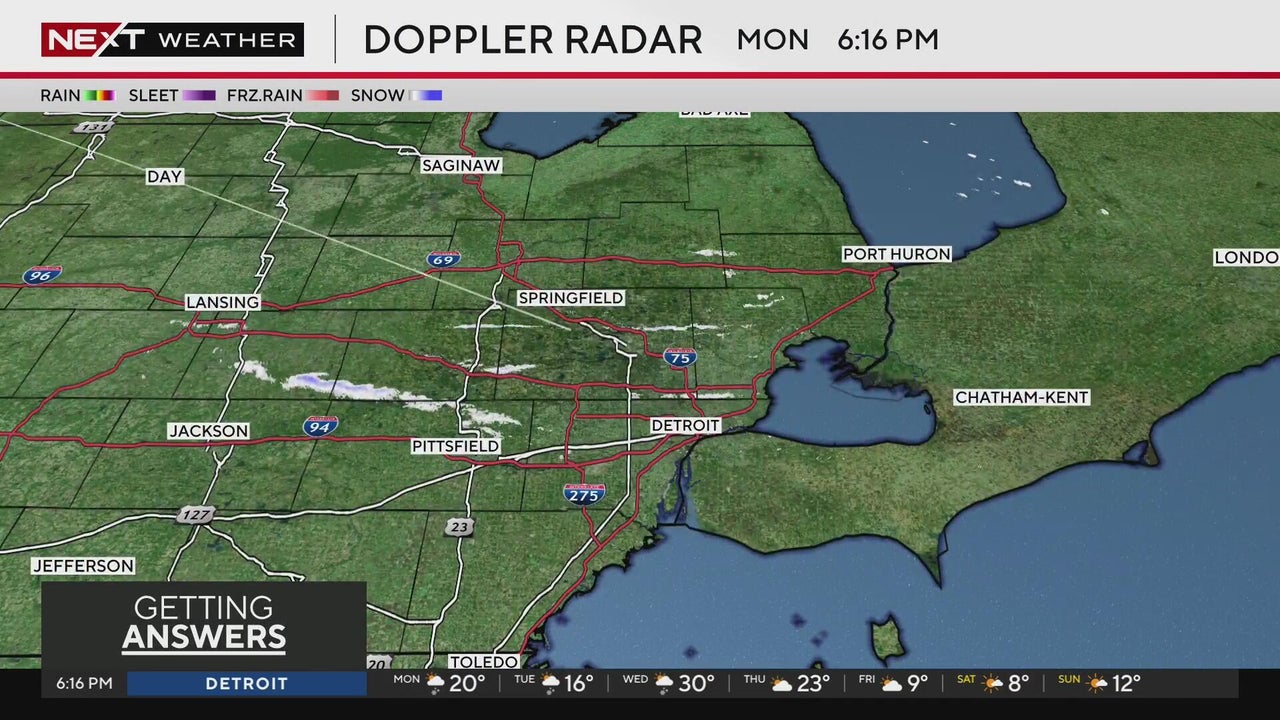The height and width of the screenshot is (720, 1280).
Task: Click the I-96 highway shield
Action: [43, 275]
